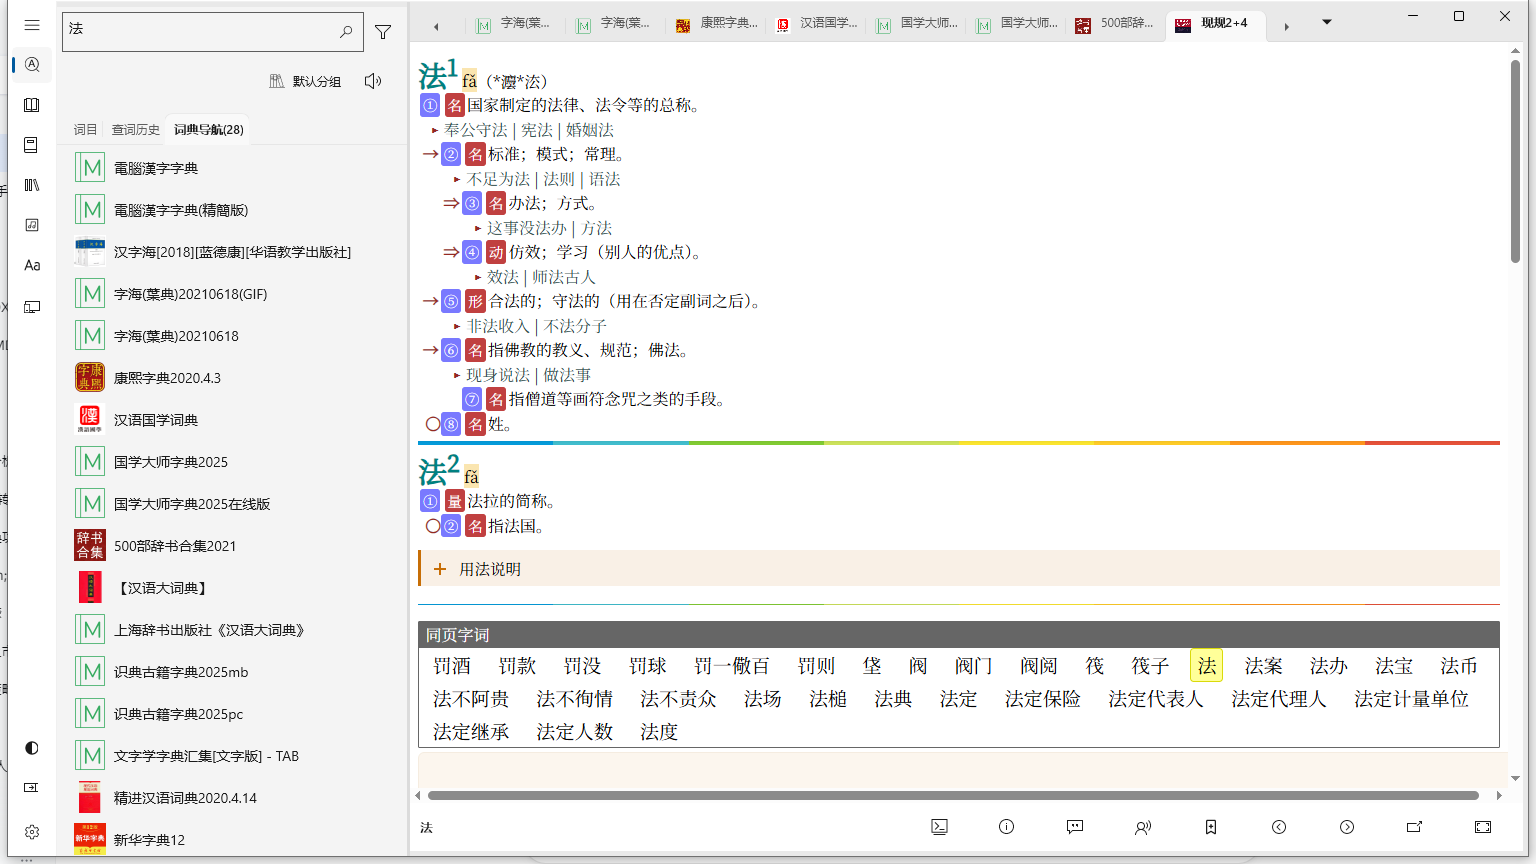The image size is (1536, 864).
Task: Click the search input field containing 法
Action: tap(200, 30)
